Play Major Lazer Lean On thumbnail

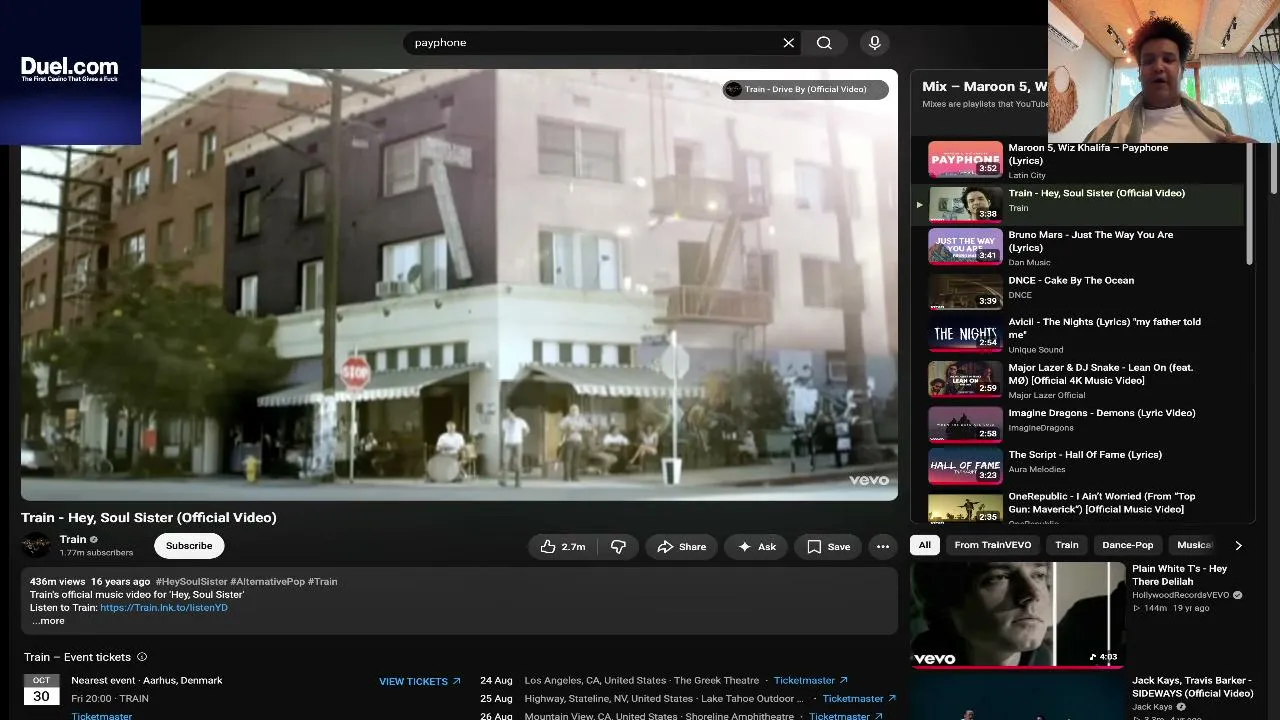coord(965,379)
